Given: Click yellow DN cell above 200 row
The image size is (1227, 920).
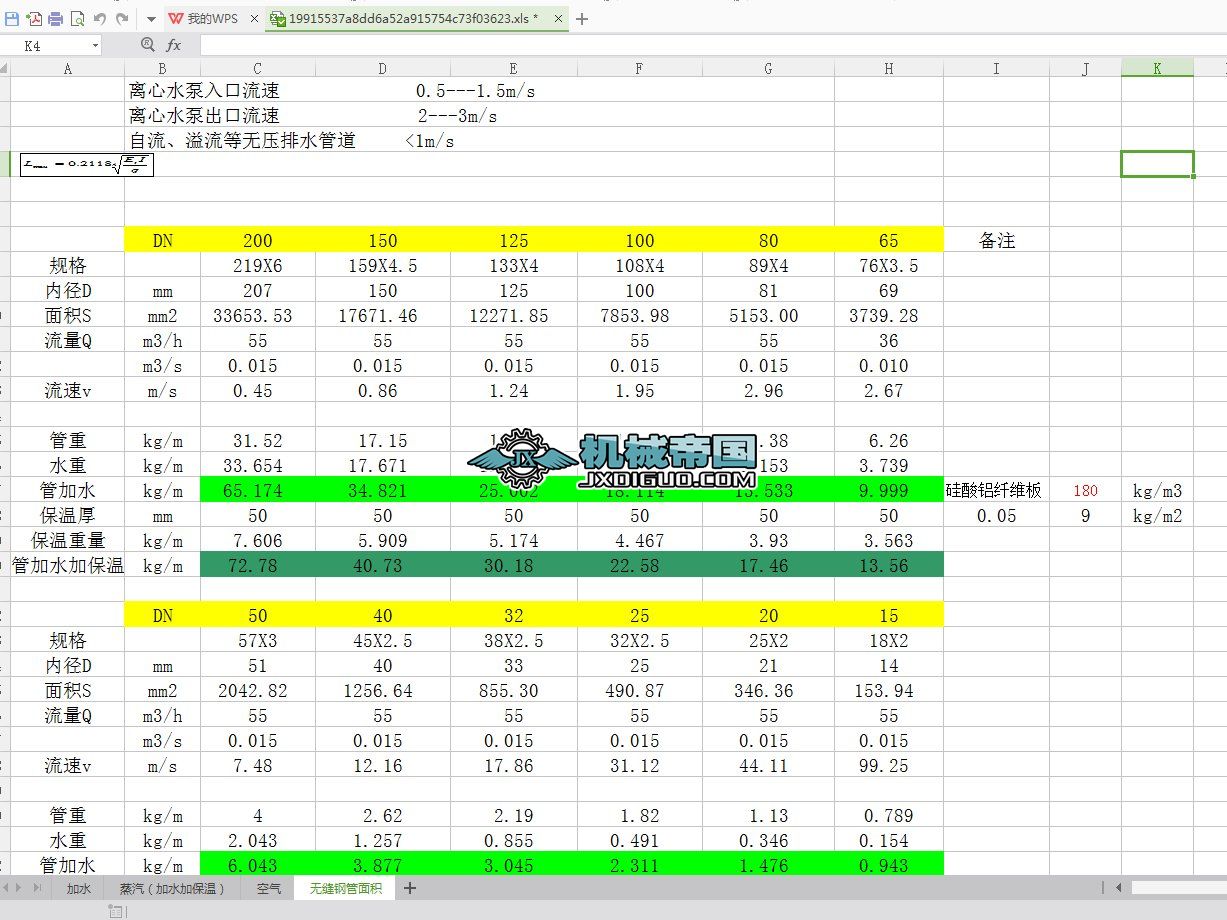Looking at the screenshot, I should pos(162,240).
